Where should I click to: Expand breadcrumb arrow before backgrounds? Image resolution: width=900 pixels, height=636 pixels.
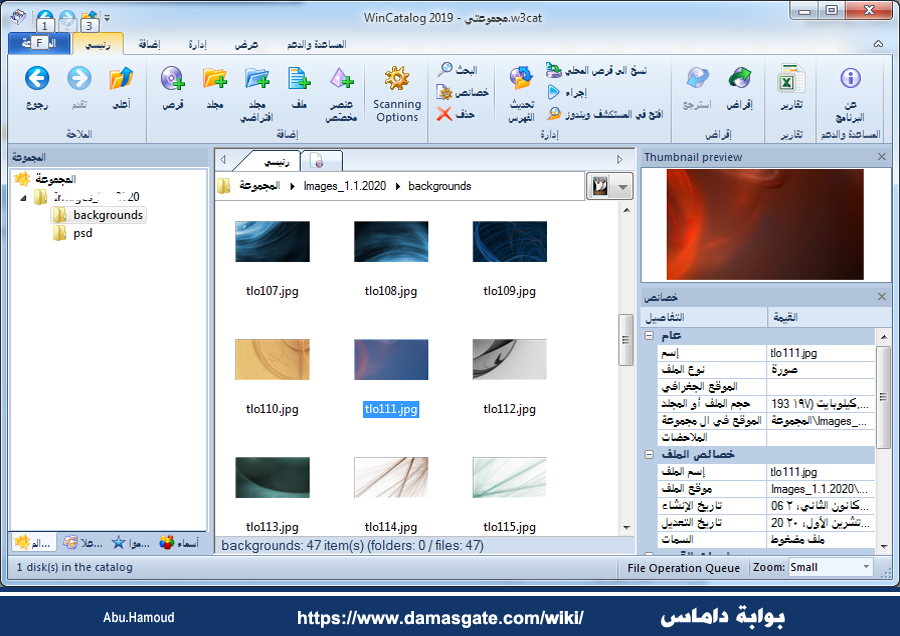[x=397, y=187]
